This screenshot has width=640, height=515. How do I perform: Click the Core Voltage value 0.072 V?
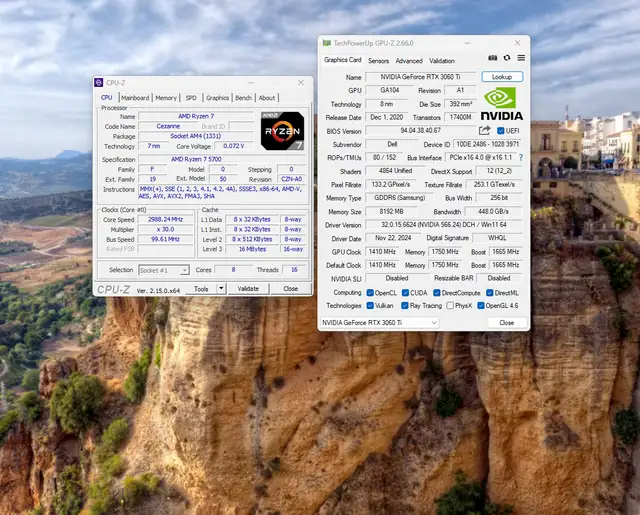pyautogui.click(x=234, y=146)
